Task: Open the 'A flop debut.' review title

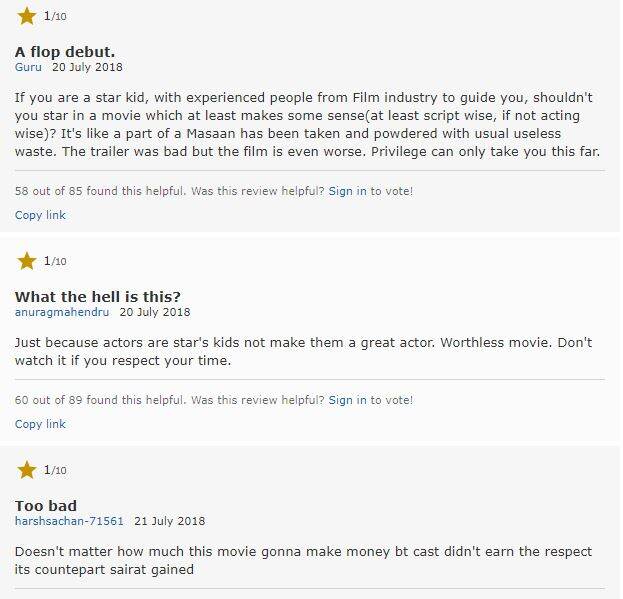Action: point(65,52)
